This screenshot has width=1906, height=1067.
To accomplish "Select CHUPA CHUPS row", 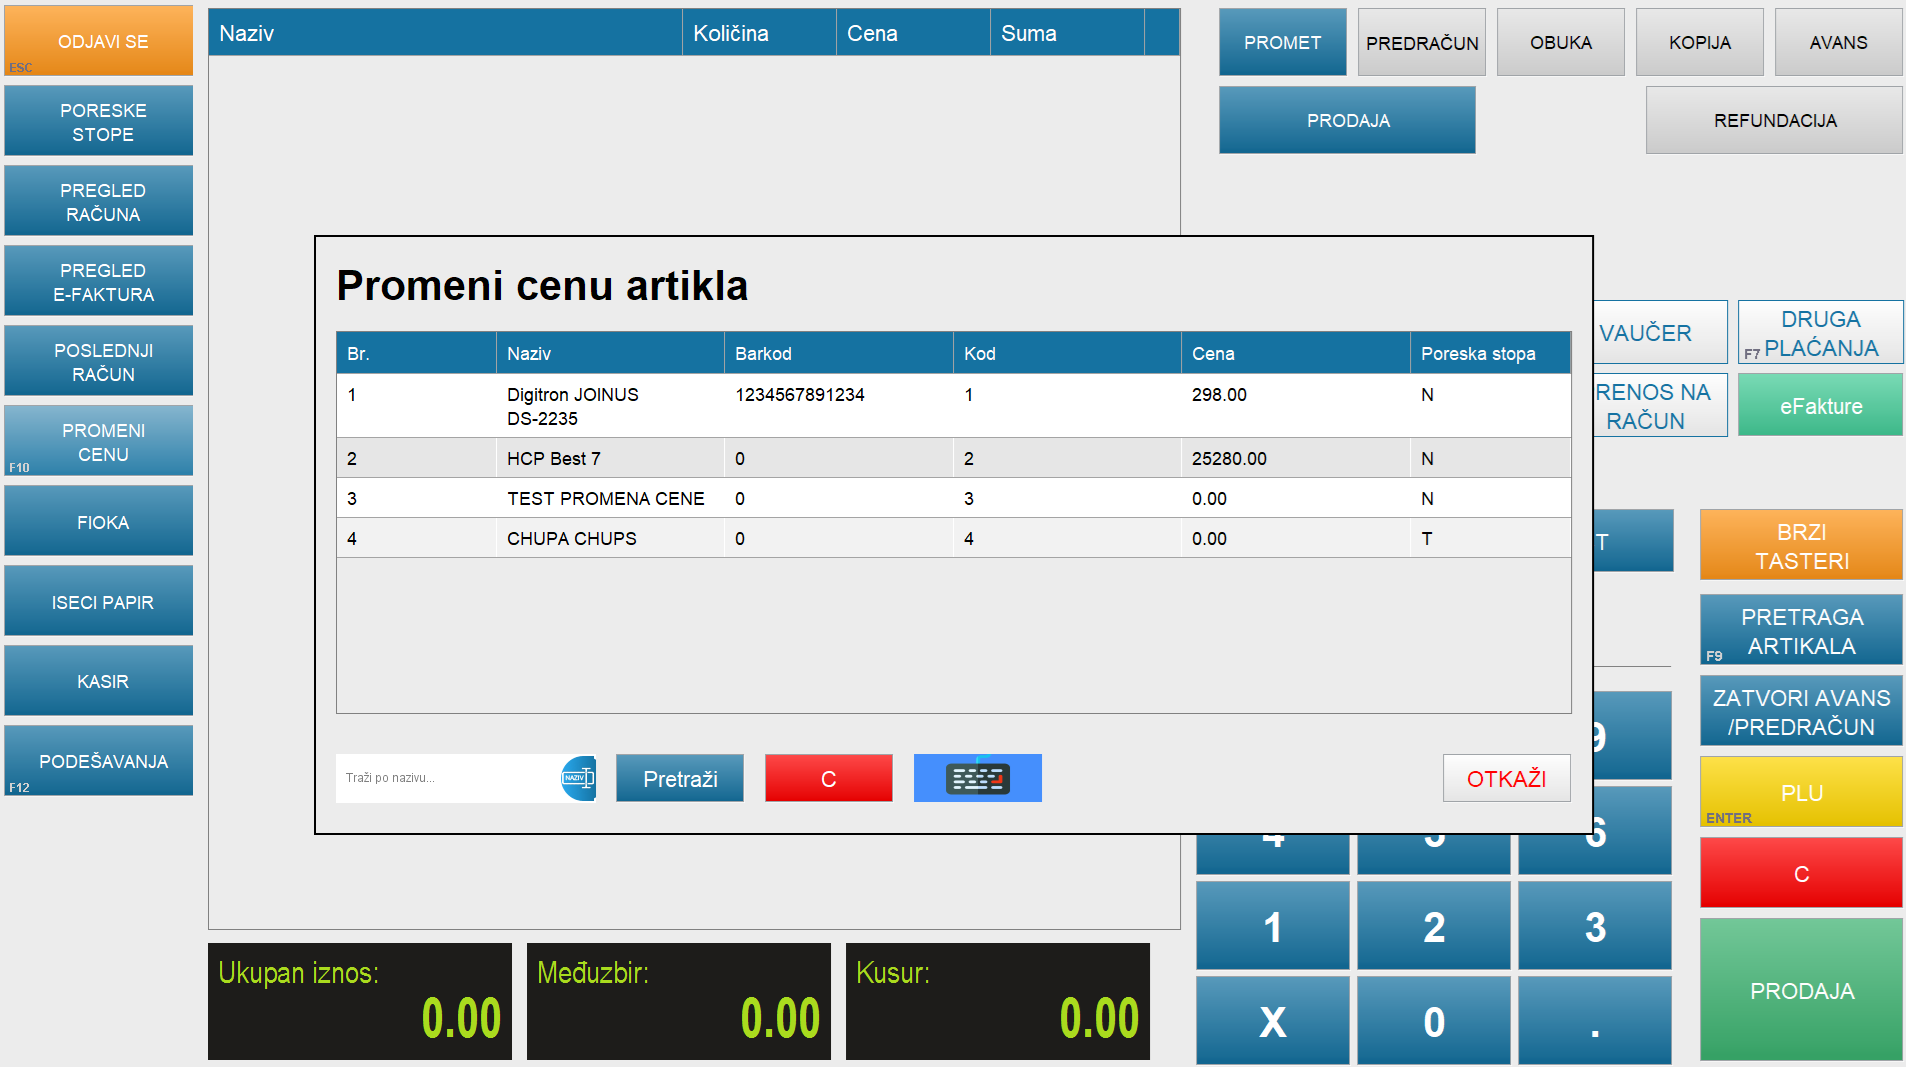I will pos(953,538).
